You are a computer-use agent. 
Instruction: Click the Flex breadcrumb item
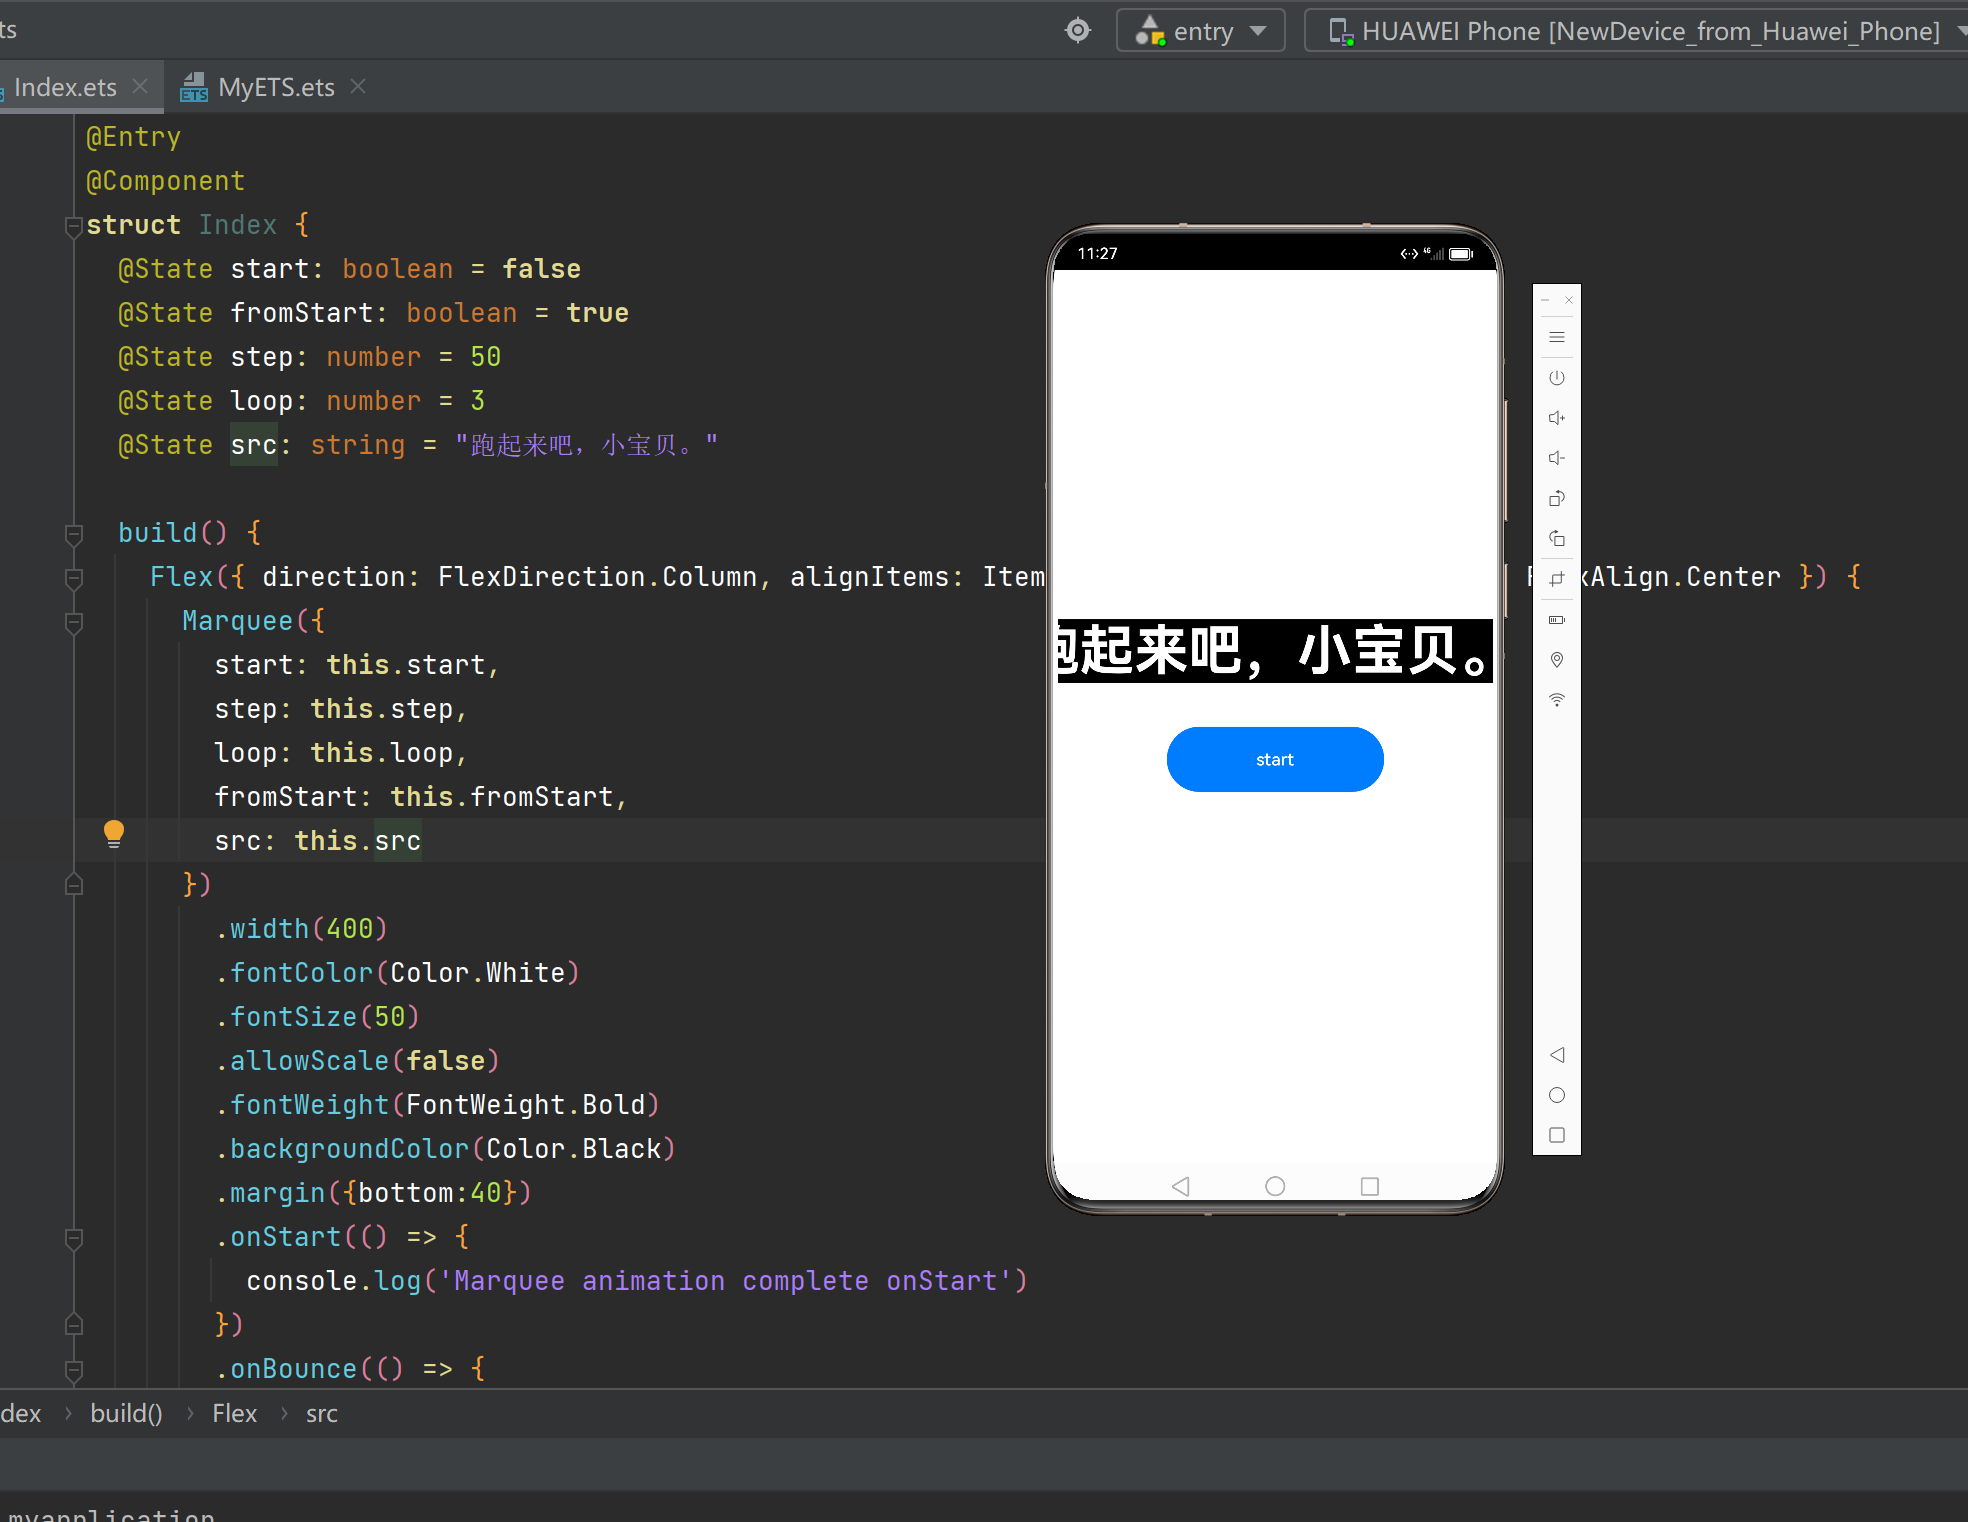pyautogui.click(x=234, y=1414)
